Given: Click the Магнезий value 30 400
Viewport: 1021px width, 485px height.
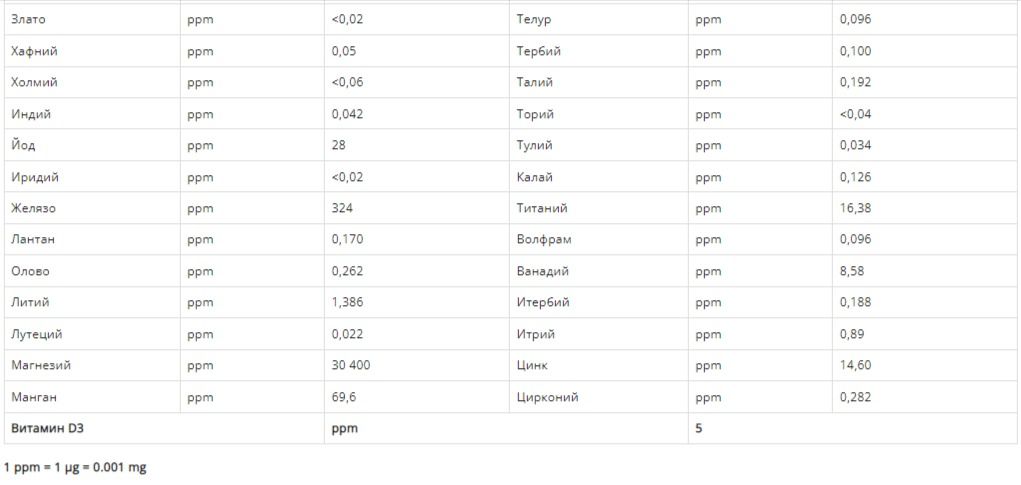Looking at the screenshot, I should [x=351, y=365].
